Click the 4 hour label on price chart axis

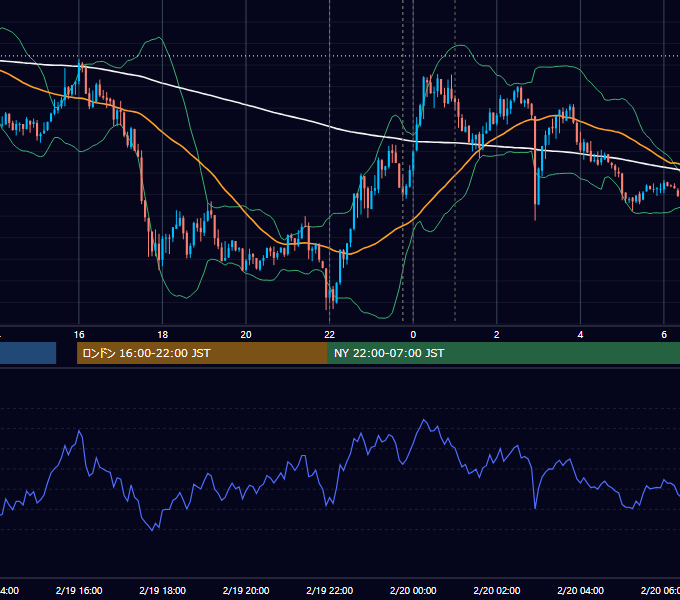pyautogui.click(x=580, y=335)
